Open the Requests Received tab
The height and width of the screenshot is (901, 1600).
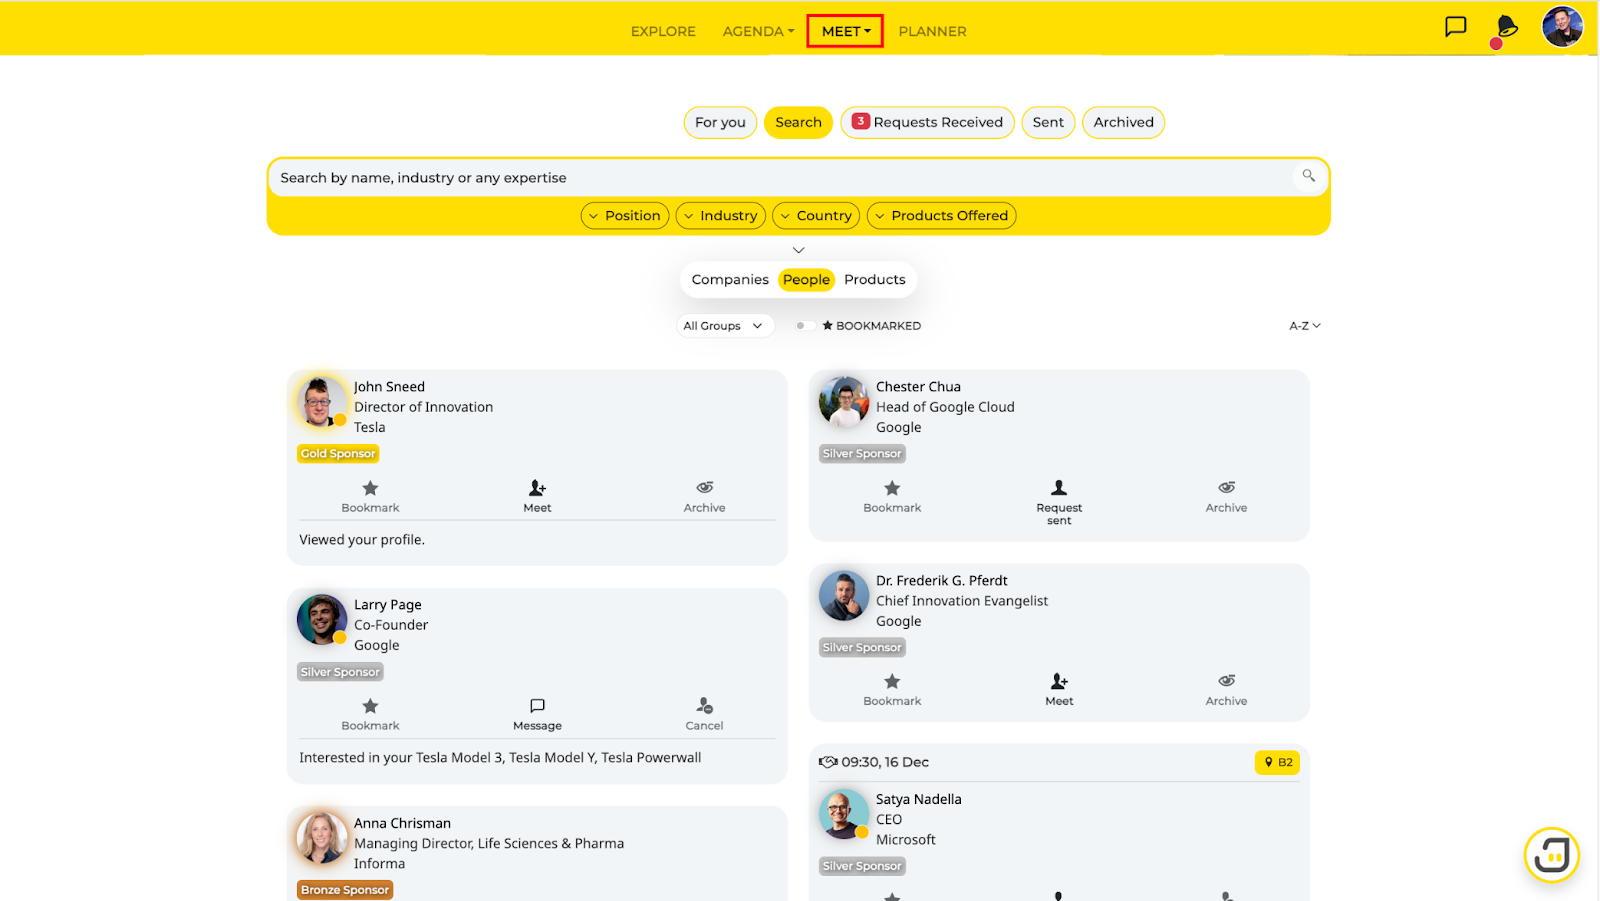tap(927, 122)
